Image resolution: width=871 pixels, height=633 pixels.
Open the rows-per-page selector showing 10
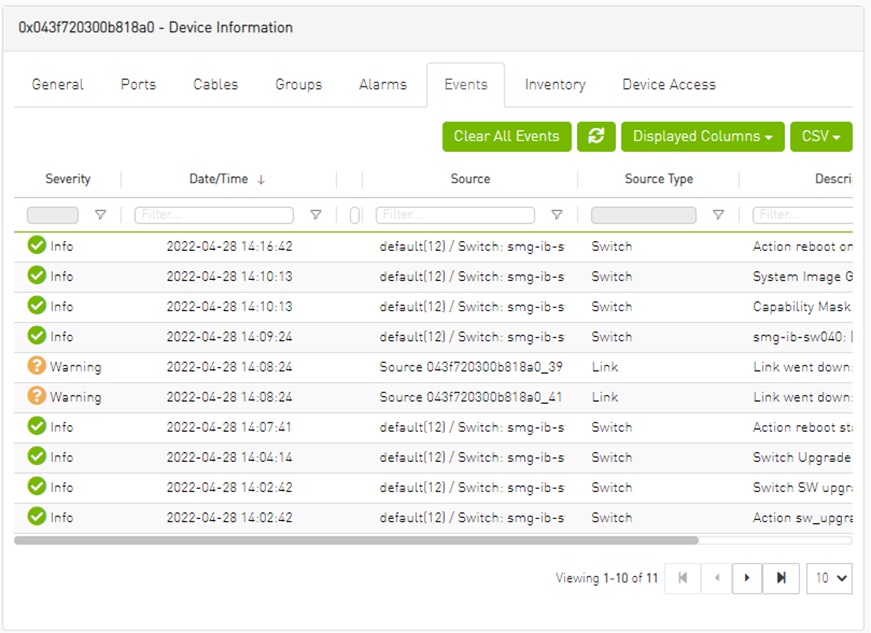tap(829, 578)
